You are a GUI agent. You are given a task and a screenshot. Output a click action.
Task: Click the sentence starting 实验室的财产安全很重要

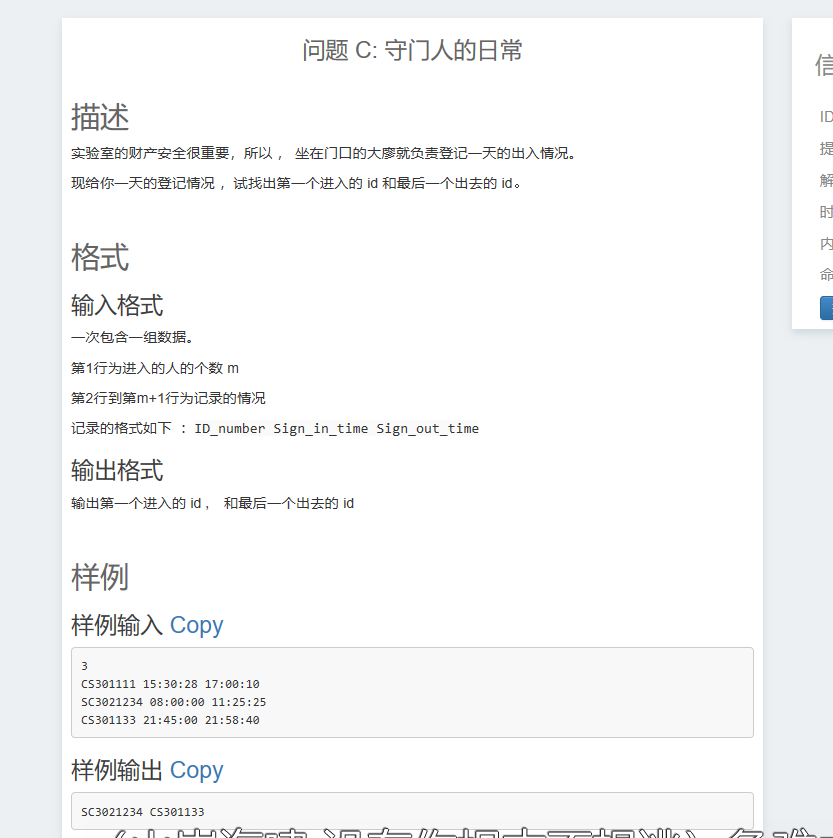click(325, 153)
